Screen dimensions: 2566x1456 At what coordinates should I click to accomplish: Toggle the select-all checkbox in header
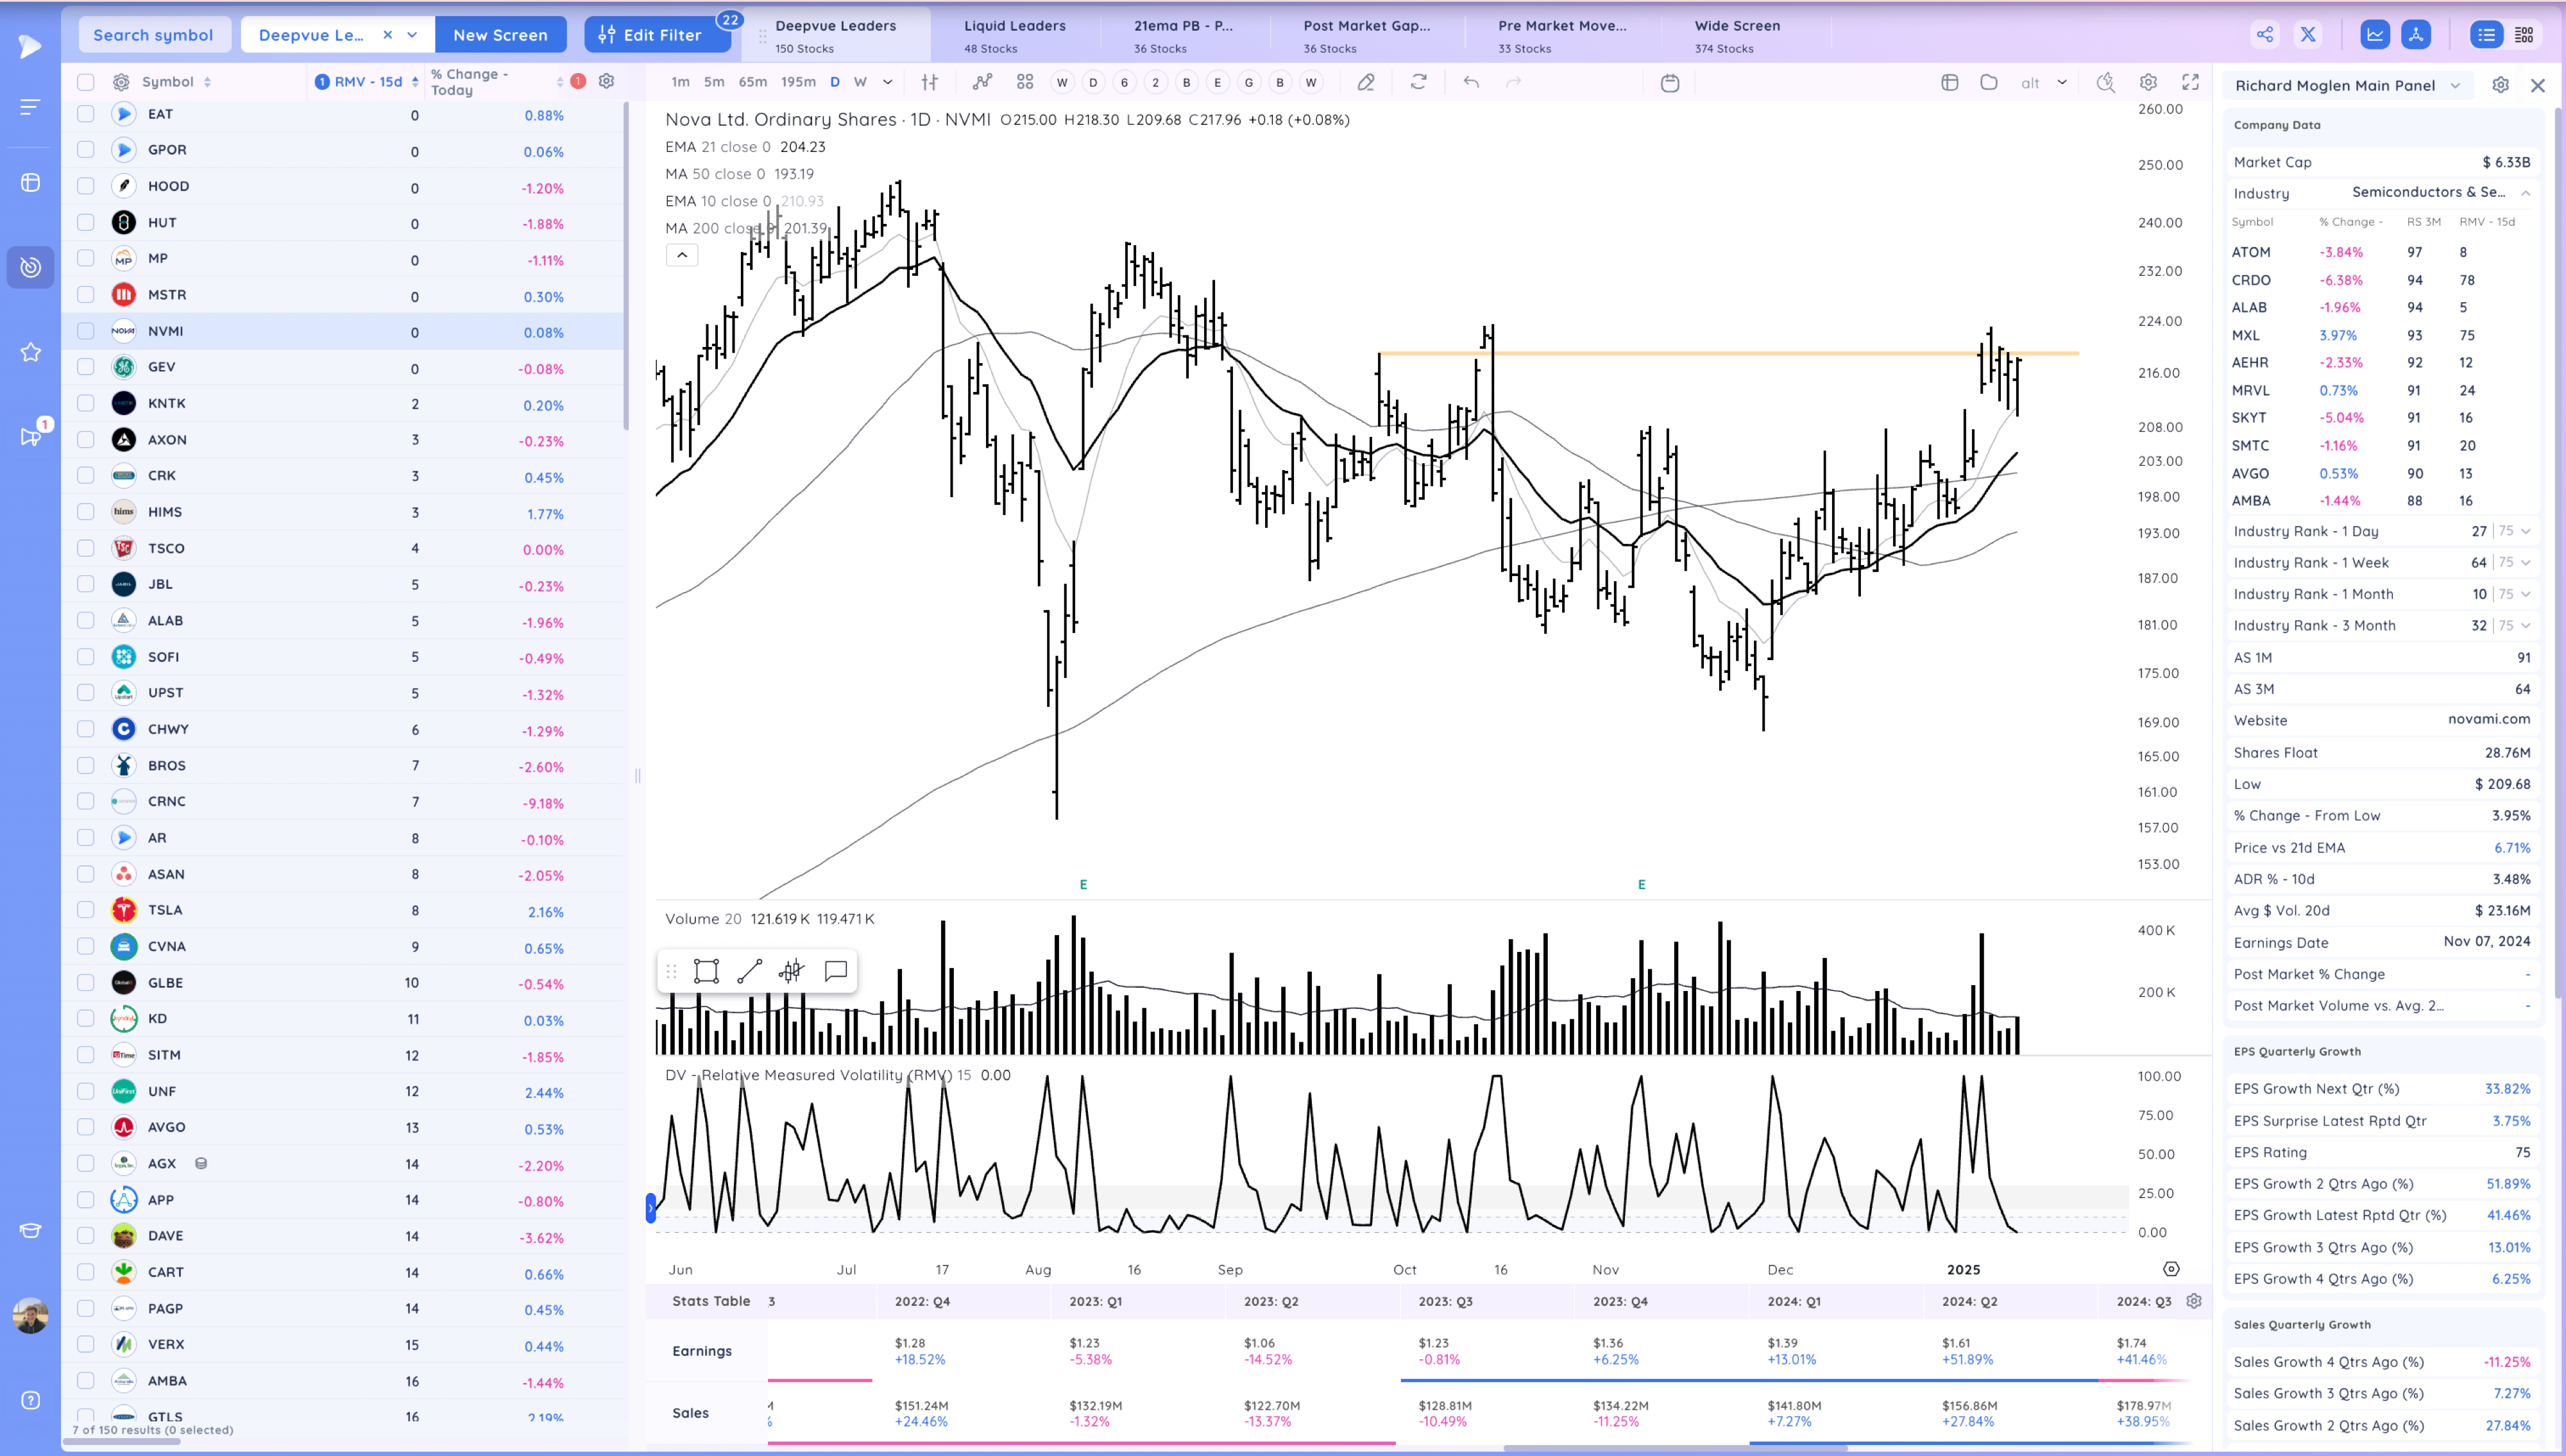(86, 82)
